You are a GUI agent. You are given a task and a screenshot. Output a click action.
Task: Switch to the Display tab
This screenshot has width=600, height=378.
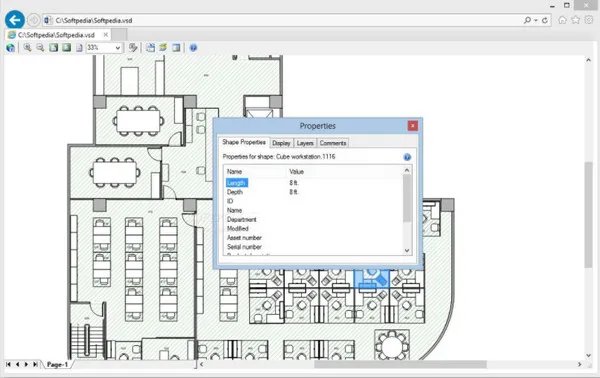click(281, 143)
